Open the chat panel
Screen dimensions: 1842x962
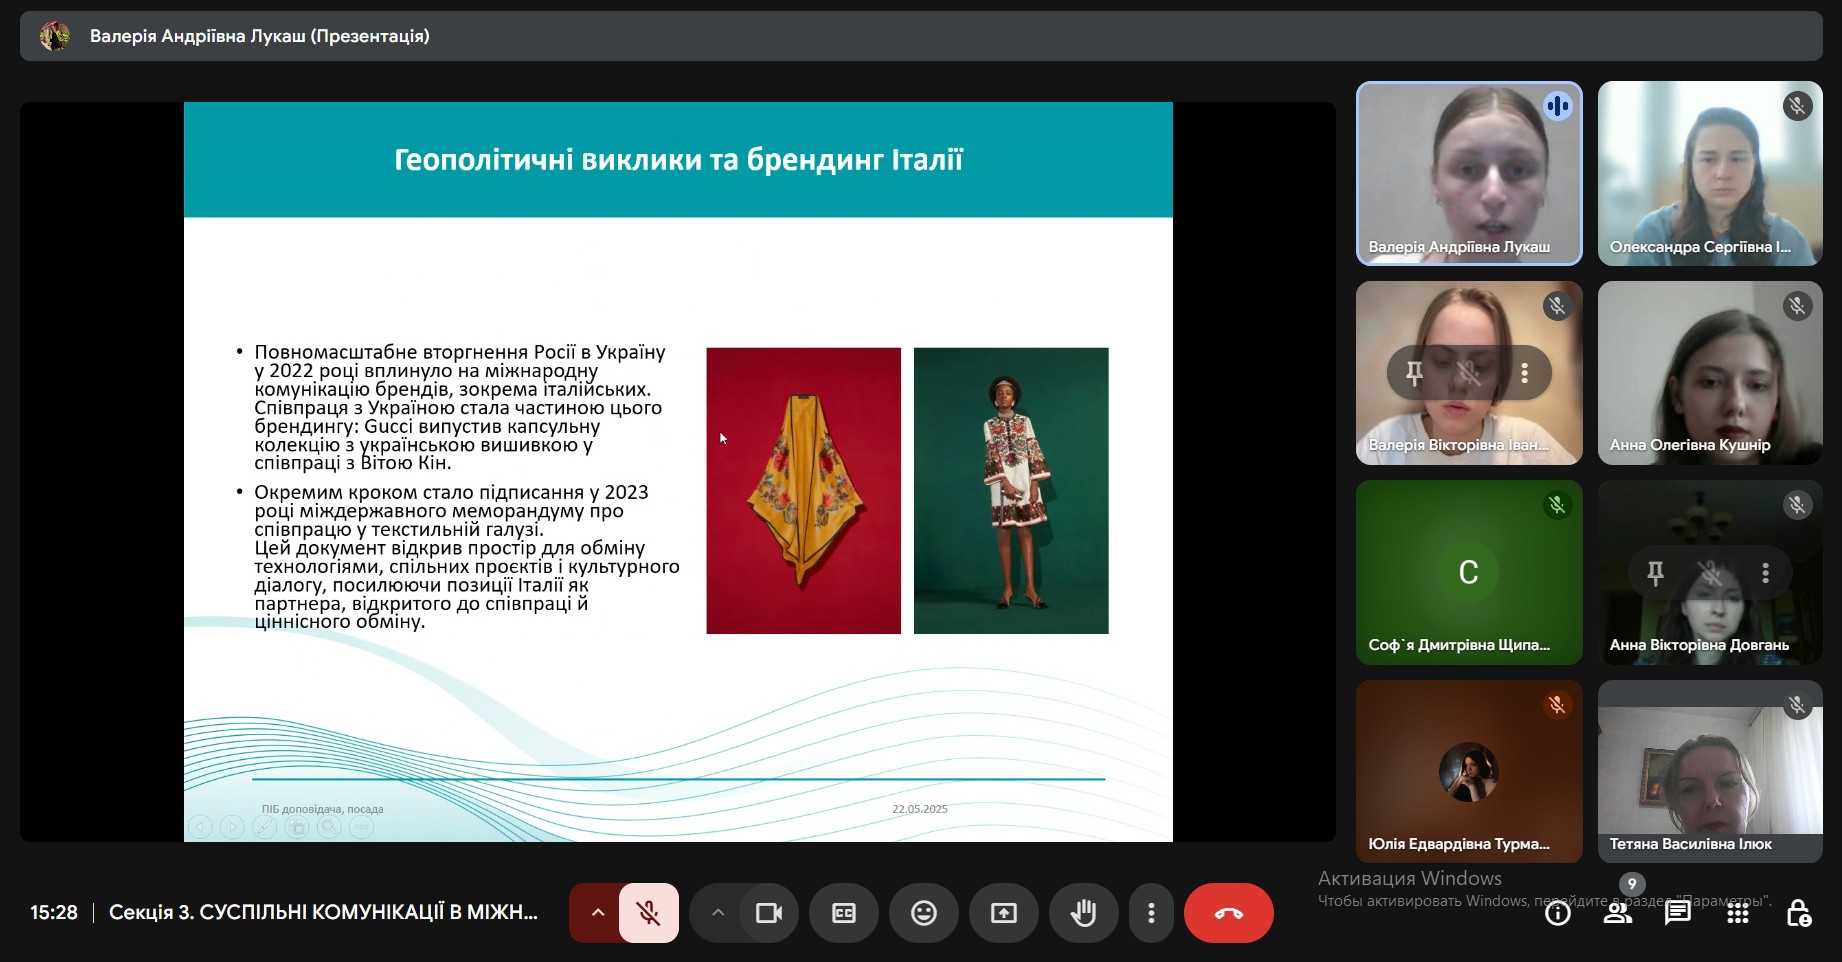pyautogui.click(x=1677, y=913)
